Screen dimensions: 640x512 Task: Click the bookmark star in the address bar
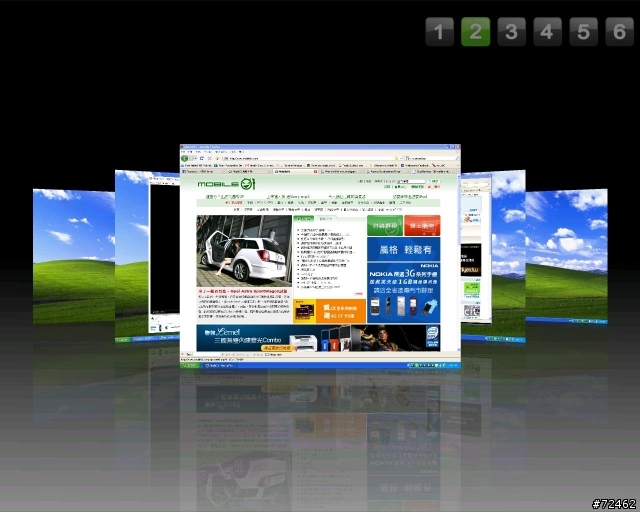click(x=396, y=158)
